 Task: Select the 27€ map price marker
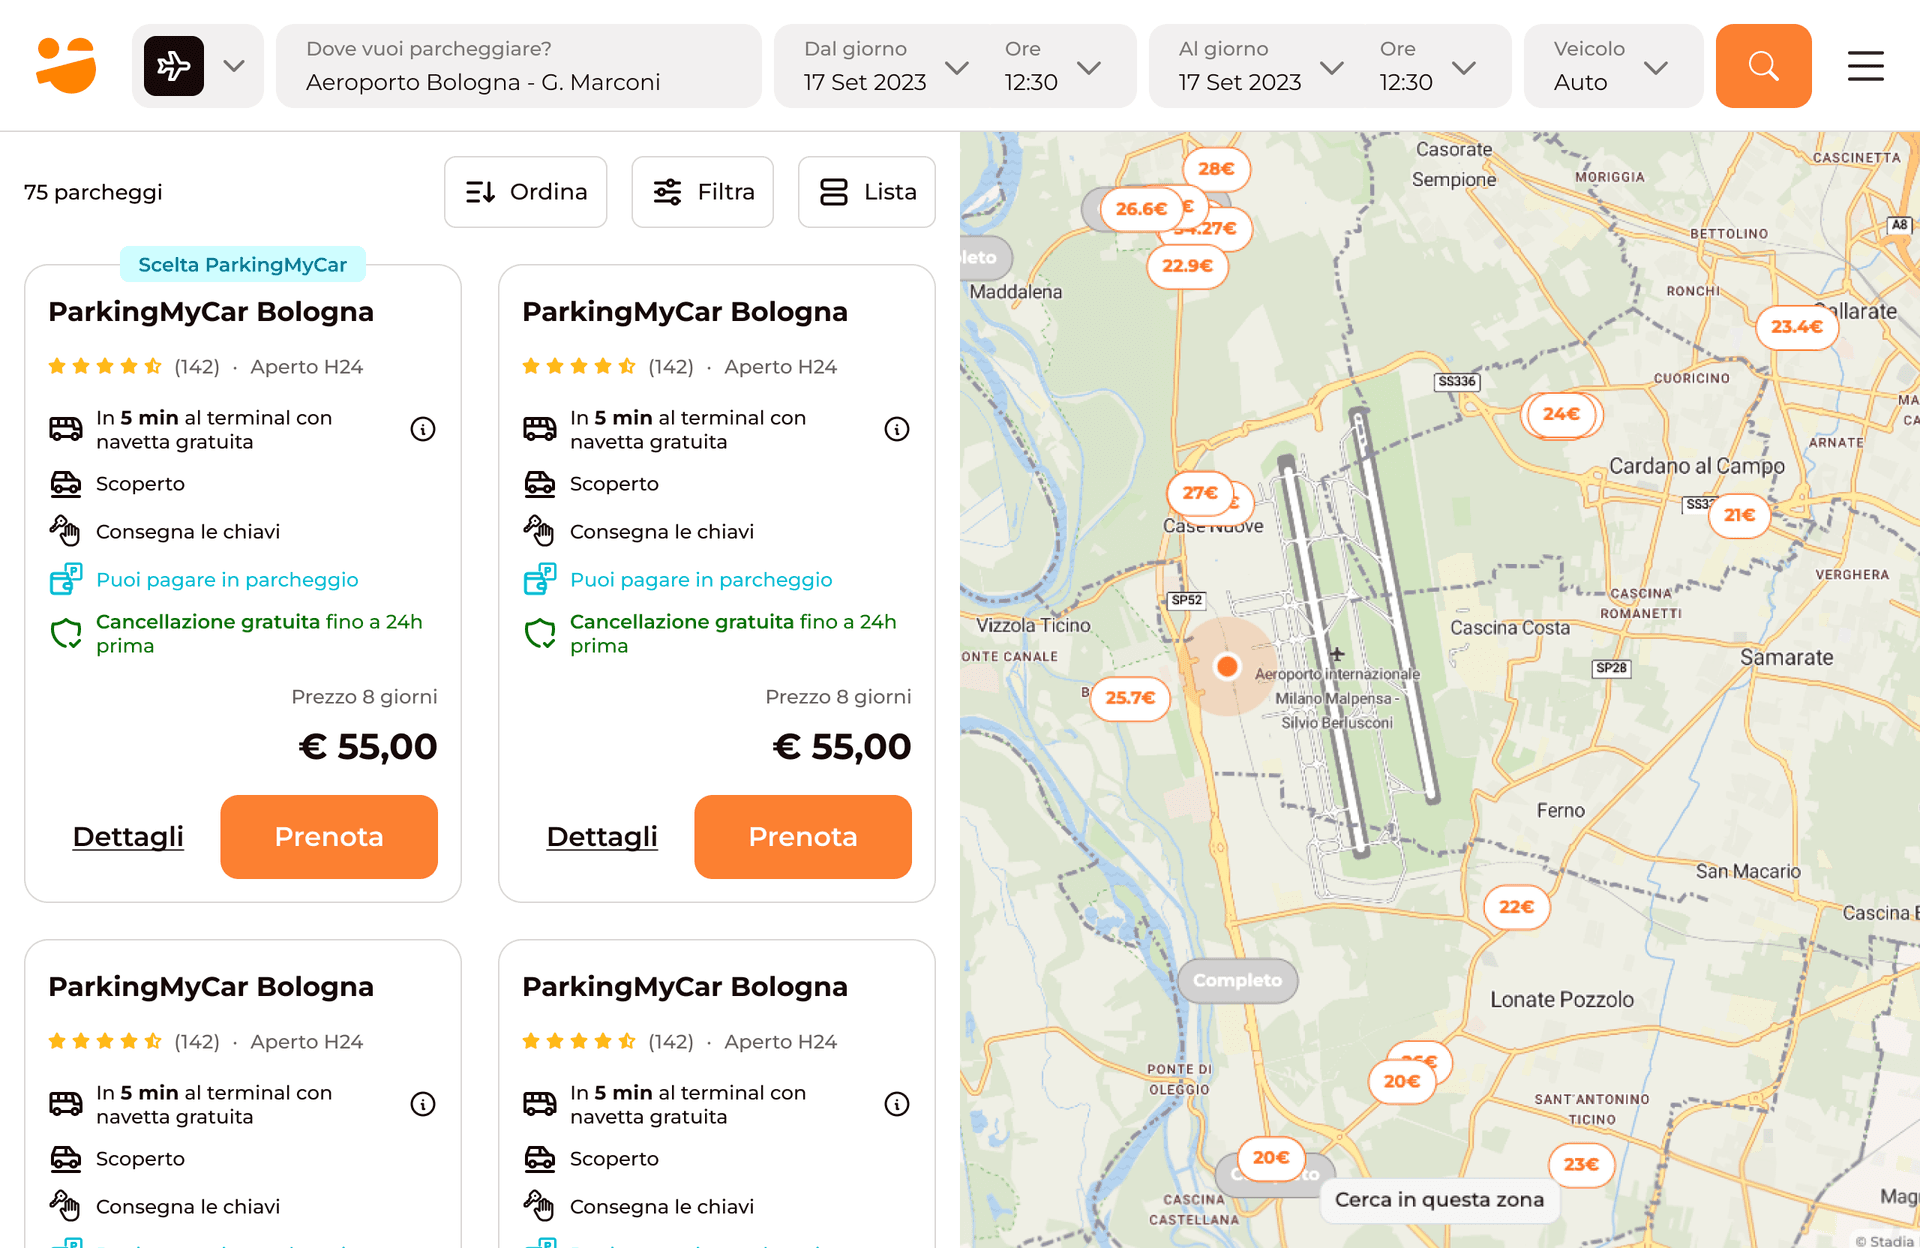(x=1200, y=493)
